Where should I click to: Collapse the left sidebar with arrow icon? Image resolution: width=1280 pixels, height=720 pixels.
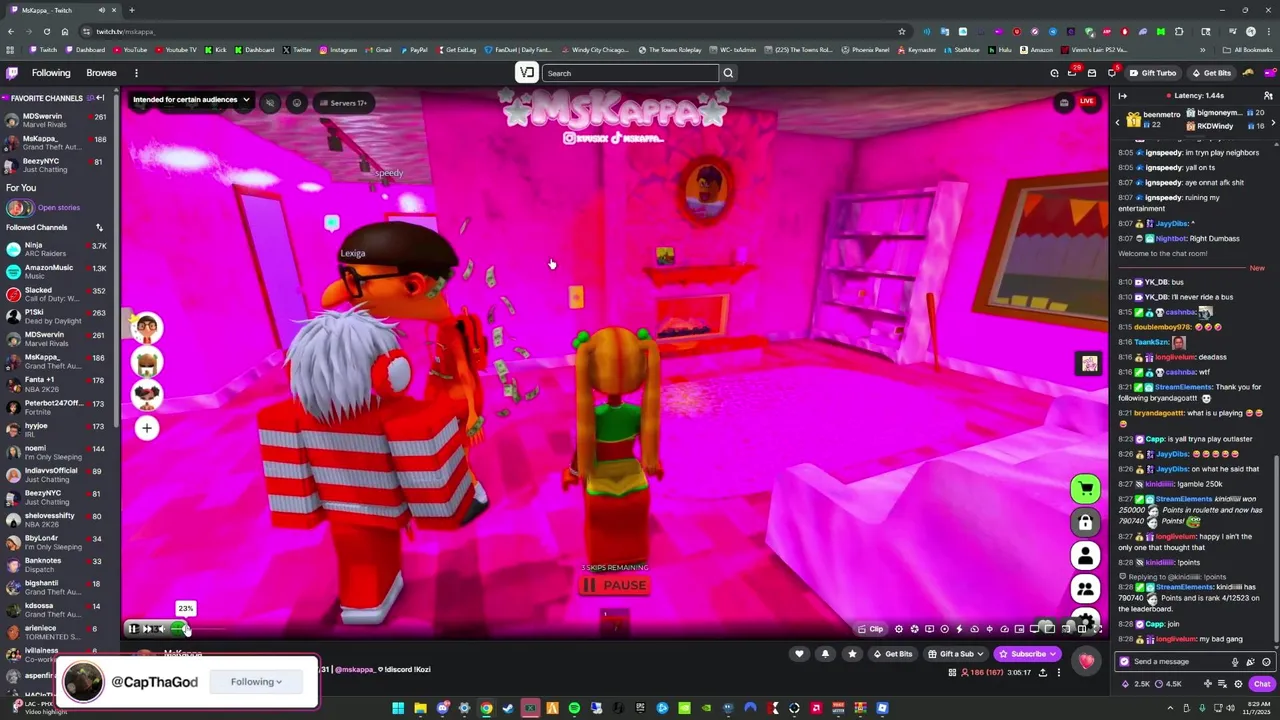[x=100, y=98]
